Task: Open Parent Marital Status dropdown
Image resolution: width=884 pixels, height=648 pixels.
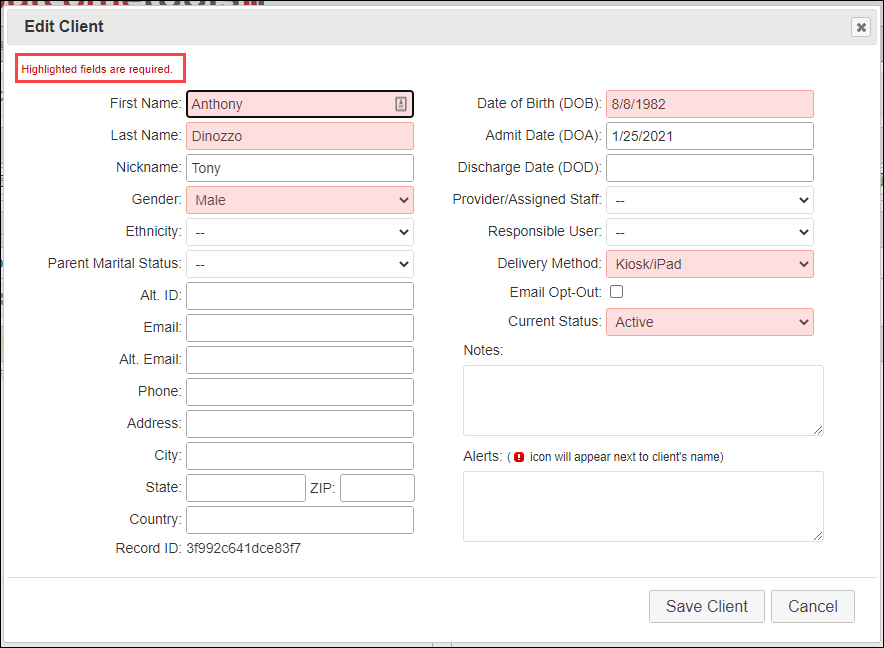Action: tap(300, 264)
